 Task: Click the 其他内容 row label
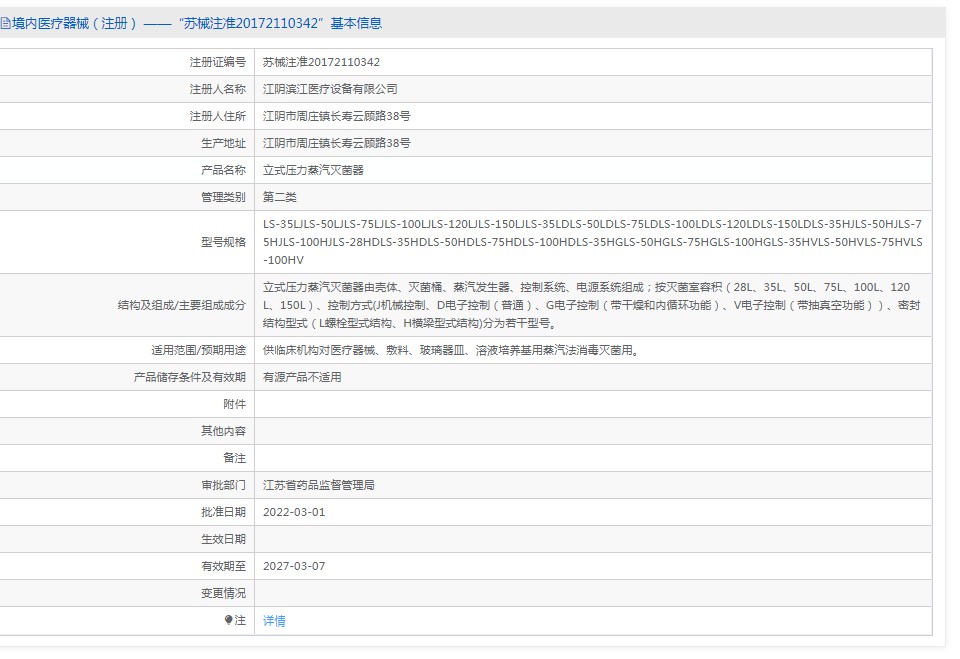coord(223,431)
